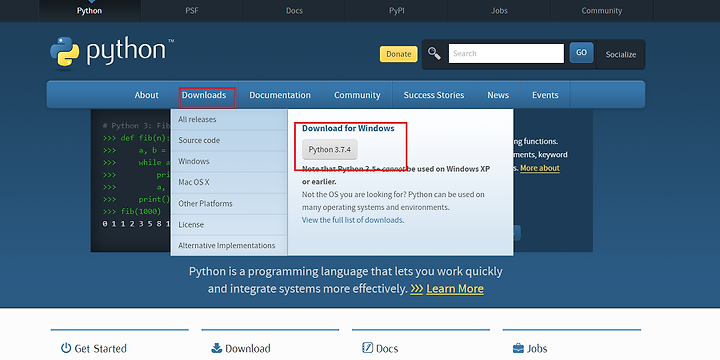Click the Jobs section heading
Viewport: 720px width, 360px height.
[537, 349]
